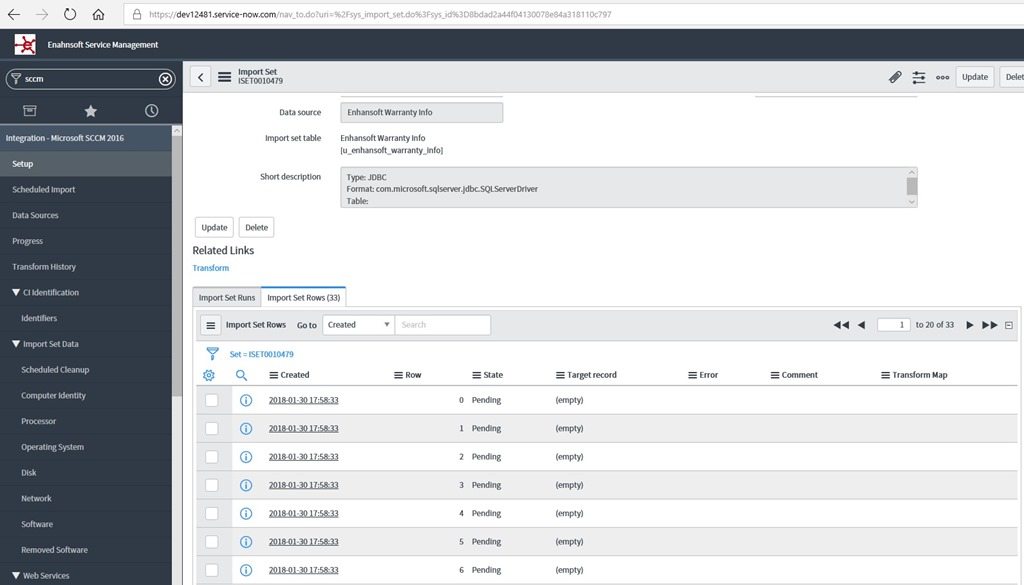
Task: Click Update button in form header
Action: tap(975, 77)
